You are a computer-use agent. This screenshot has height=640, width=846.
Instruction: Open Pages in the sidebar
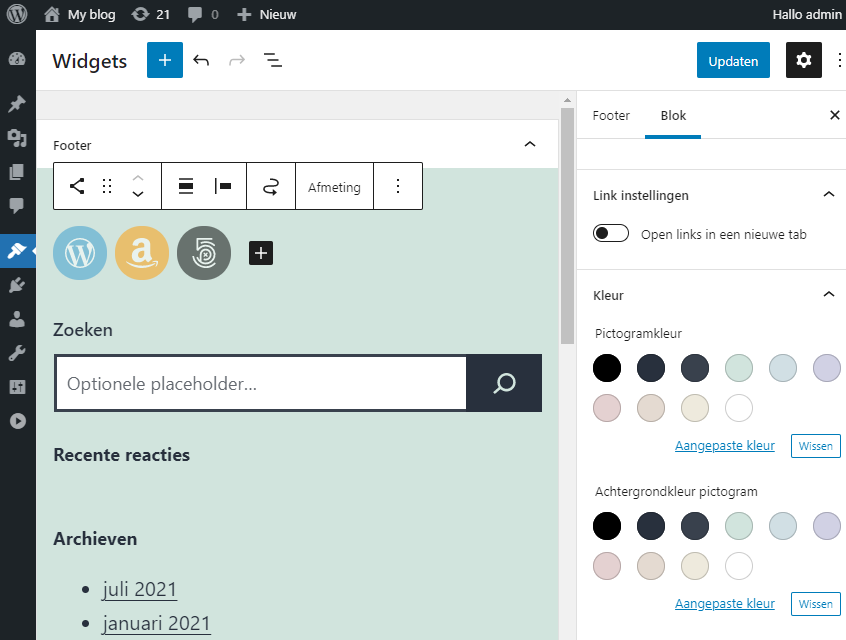point(17,172)
